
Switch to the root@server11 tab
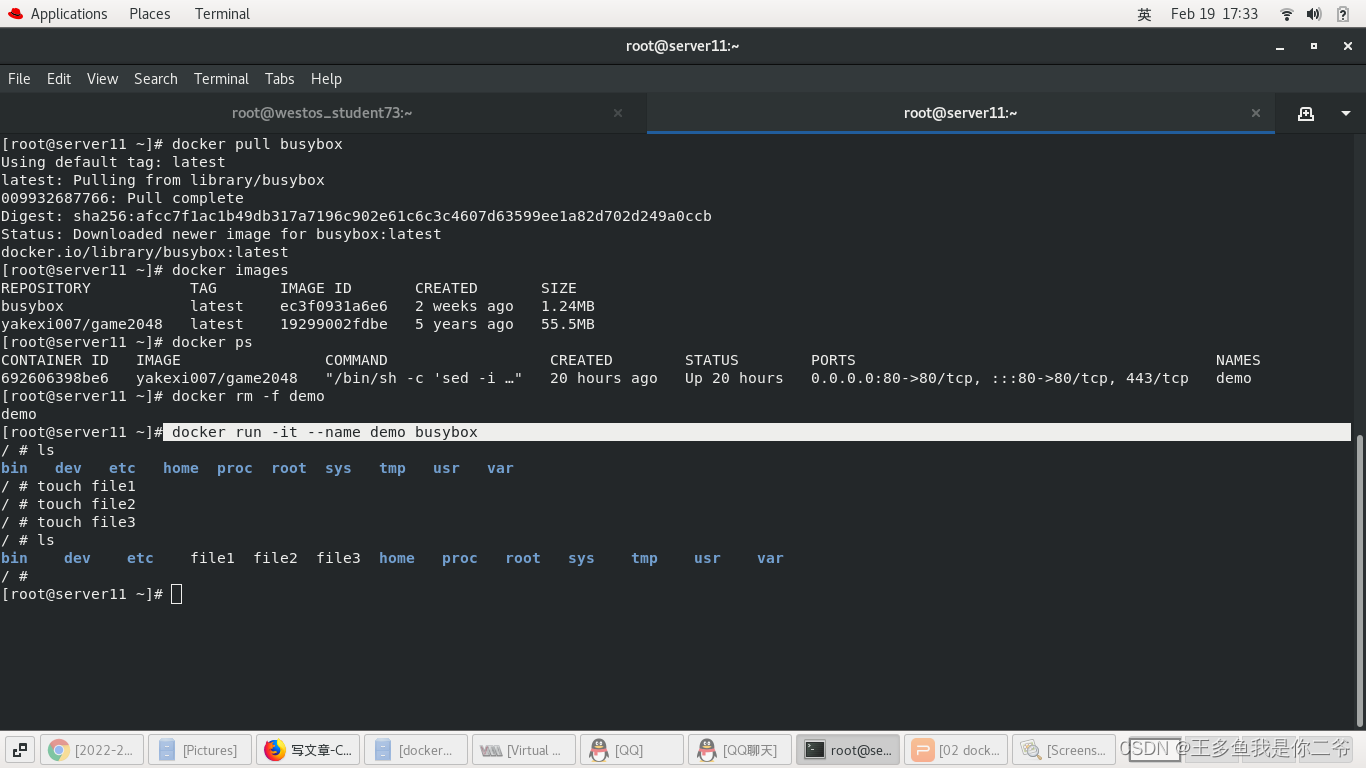coord(960,113)
